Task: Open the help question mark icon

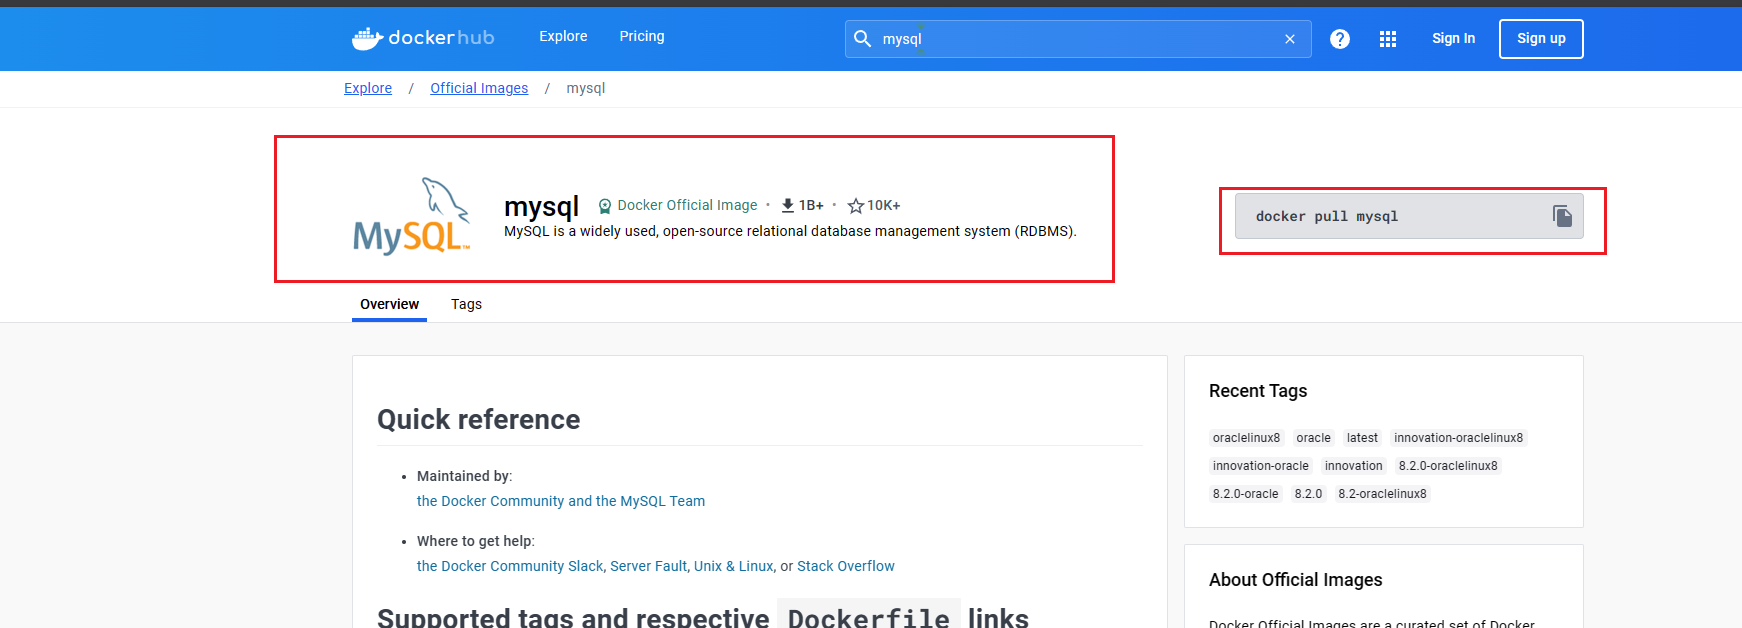Action: (1340, 39)
